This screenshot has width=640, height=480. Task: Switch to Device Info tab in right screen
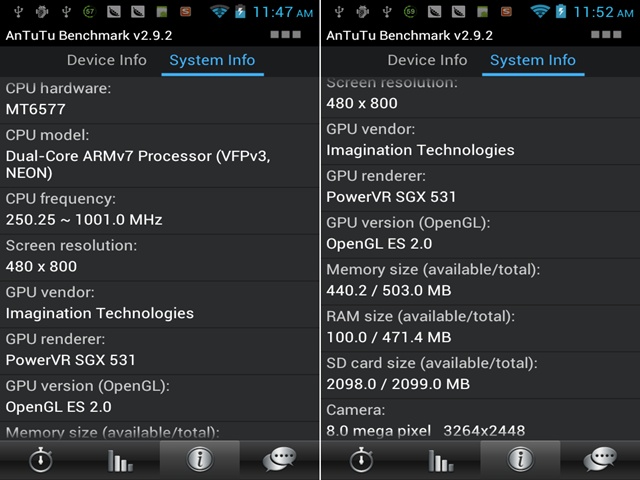coord(427,60)
